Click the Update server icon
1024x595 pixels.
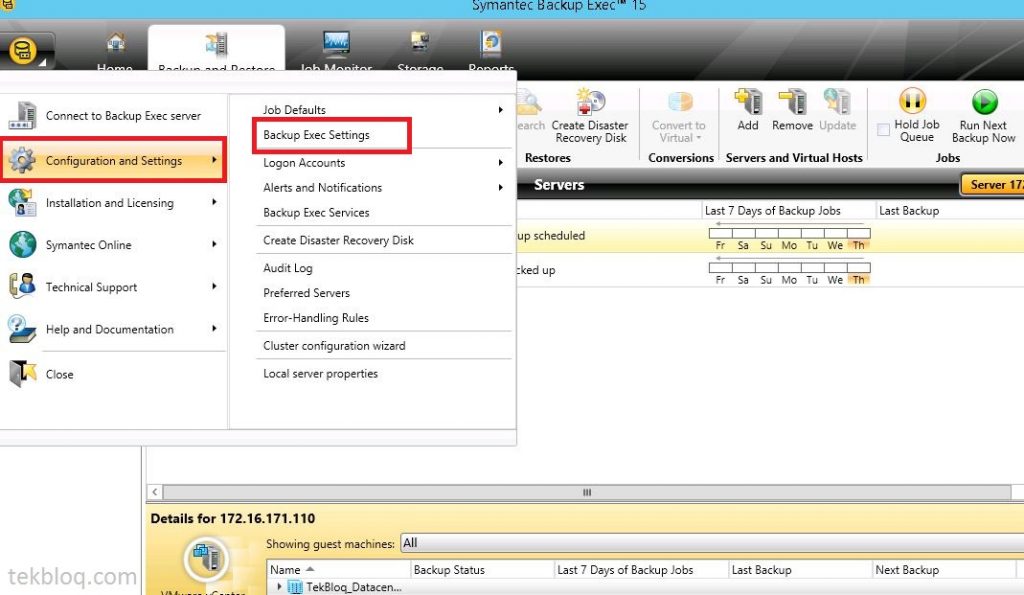[x=837, y=102]
